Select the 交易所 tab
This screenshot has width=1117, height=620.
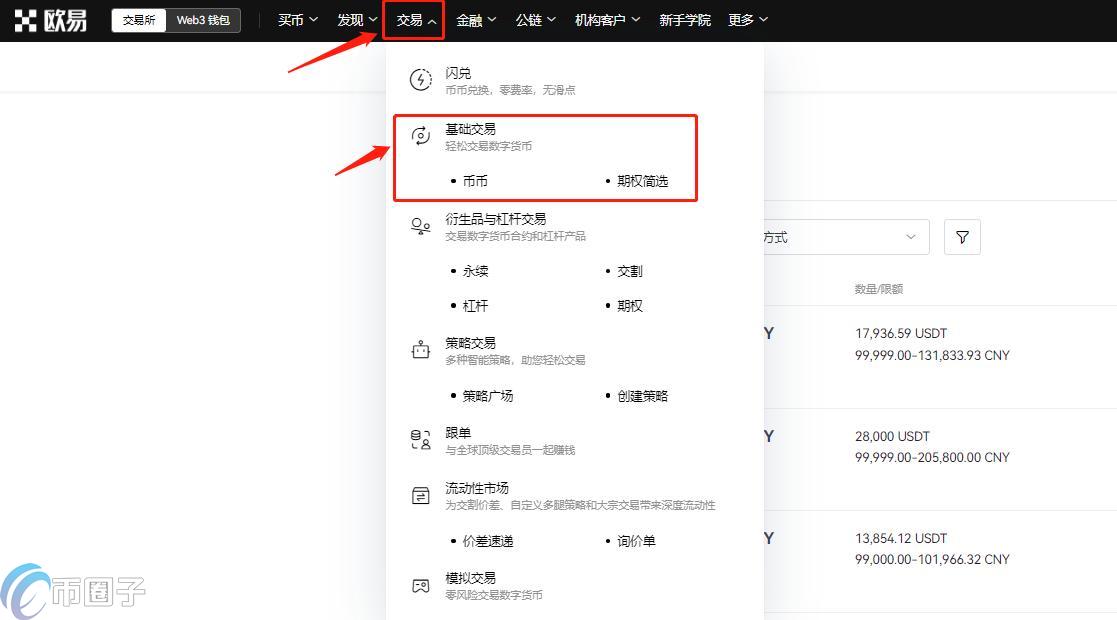[139, 19]
